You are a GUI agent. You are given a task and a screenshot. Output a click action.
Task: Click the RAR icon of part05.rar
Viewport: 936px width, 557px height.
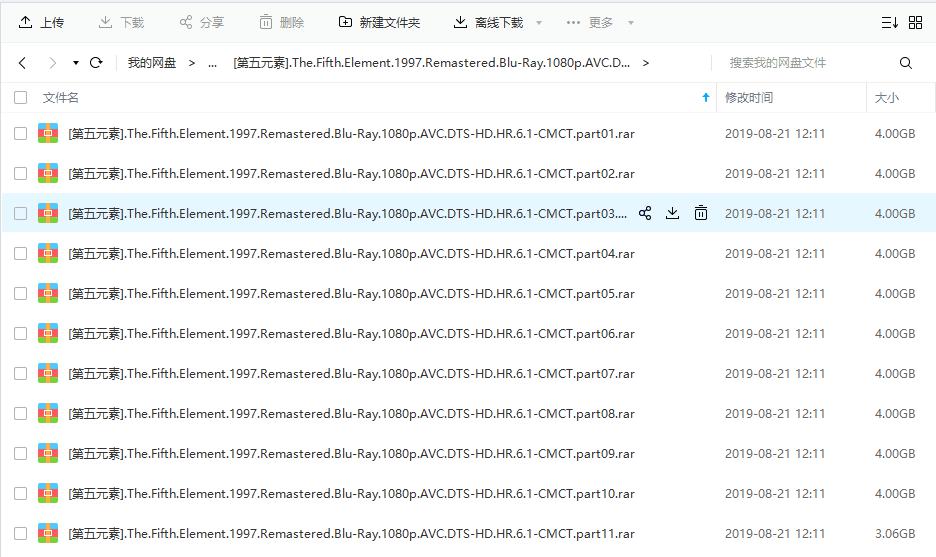click(48, 293)
